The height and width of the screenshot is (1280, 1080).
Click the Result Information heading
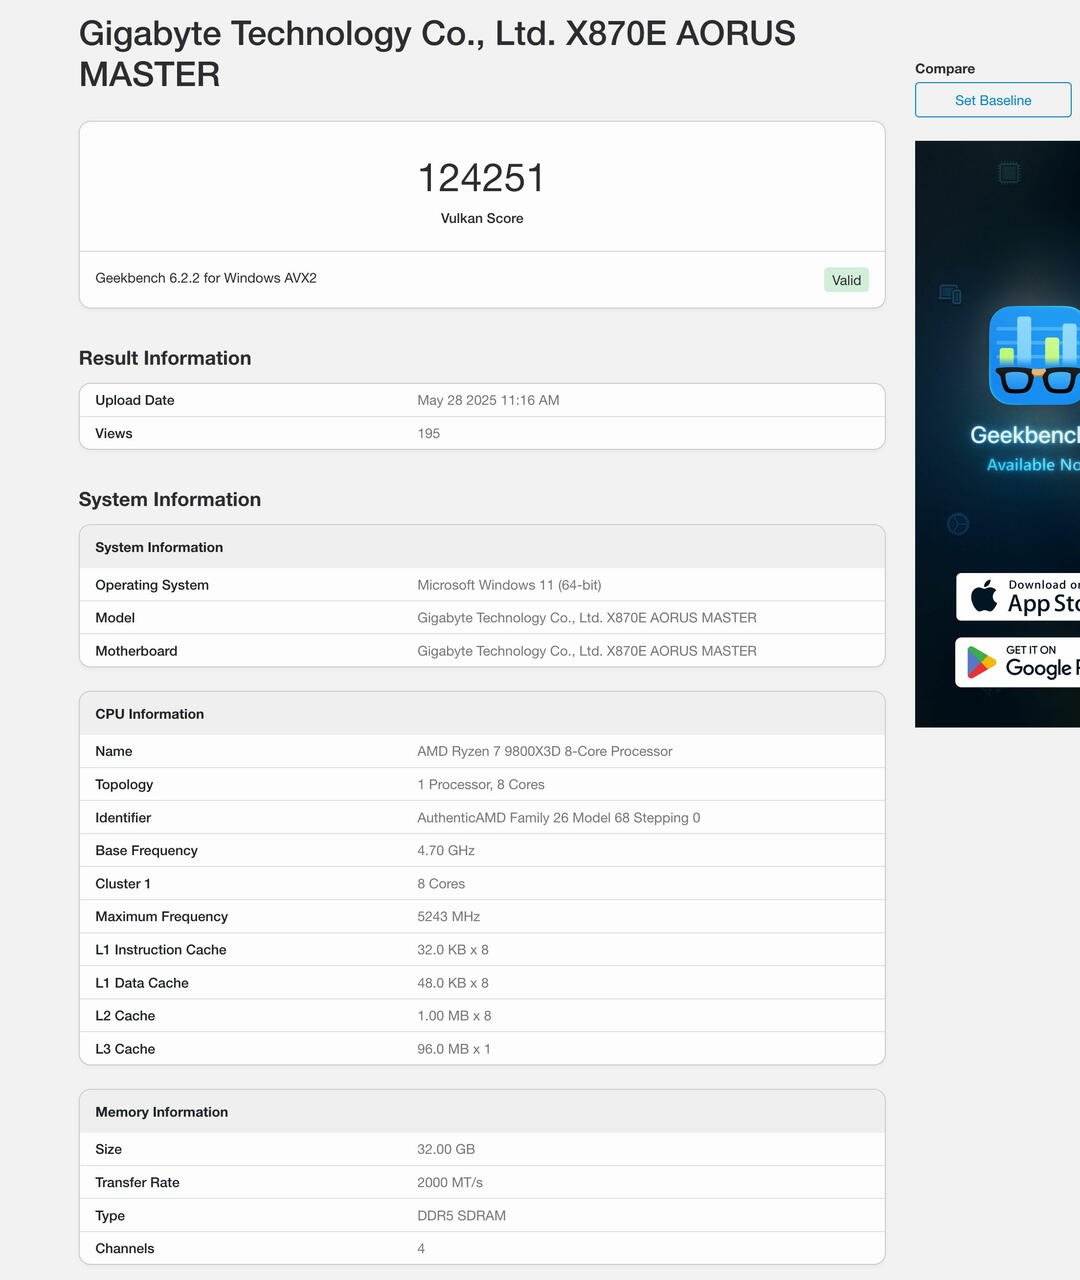point(165,358)
